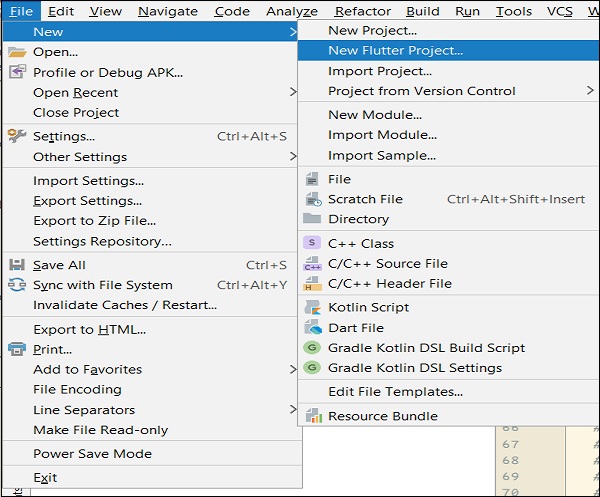Image resolution: width=600 pixels, height=497 pixels.
Task: Click the Sync with File System icon
Action: (16, 285)
